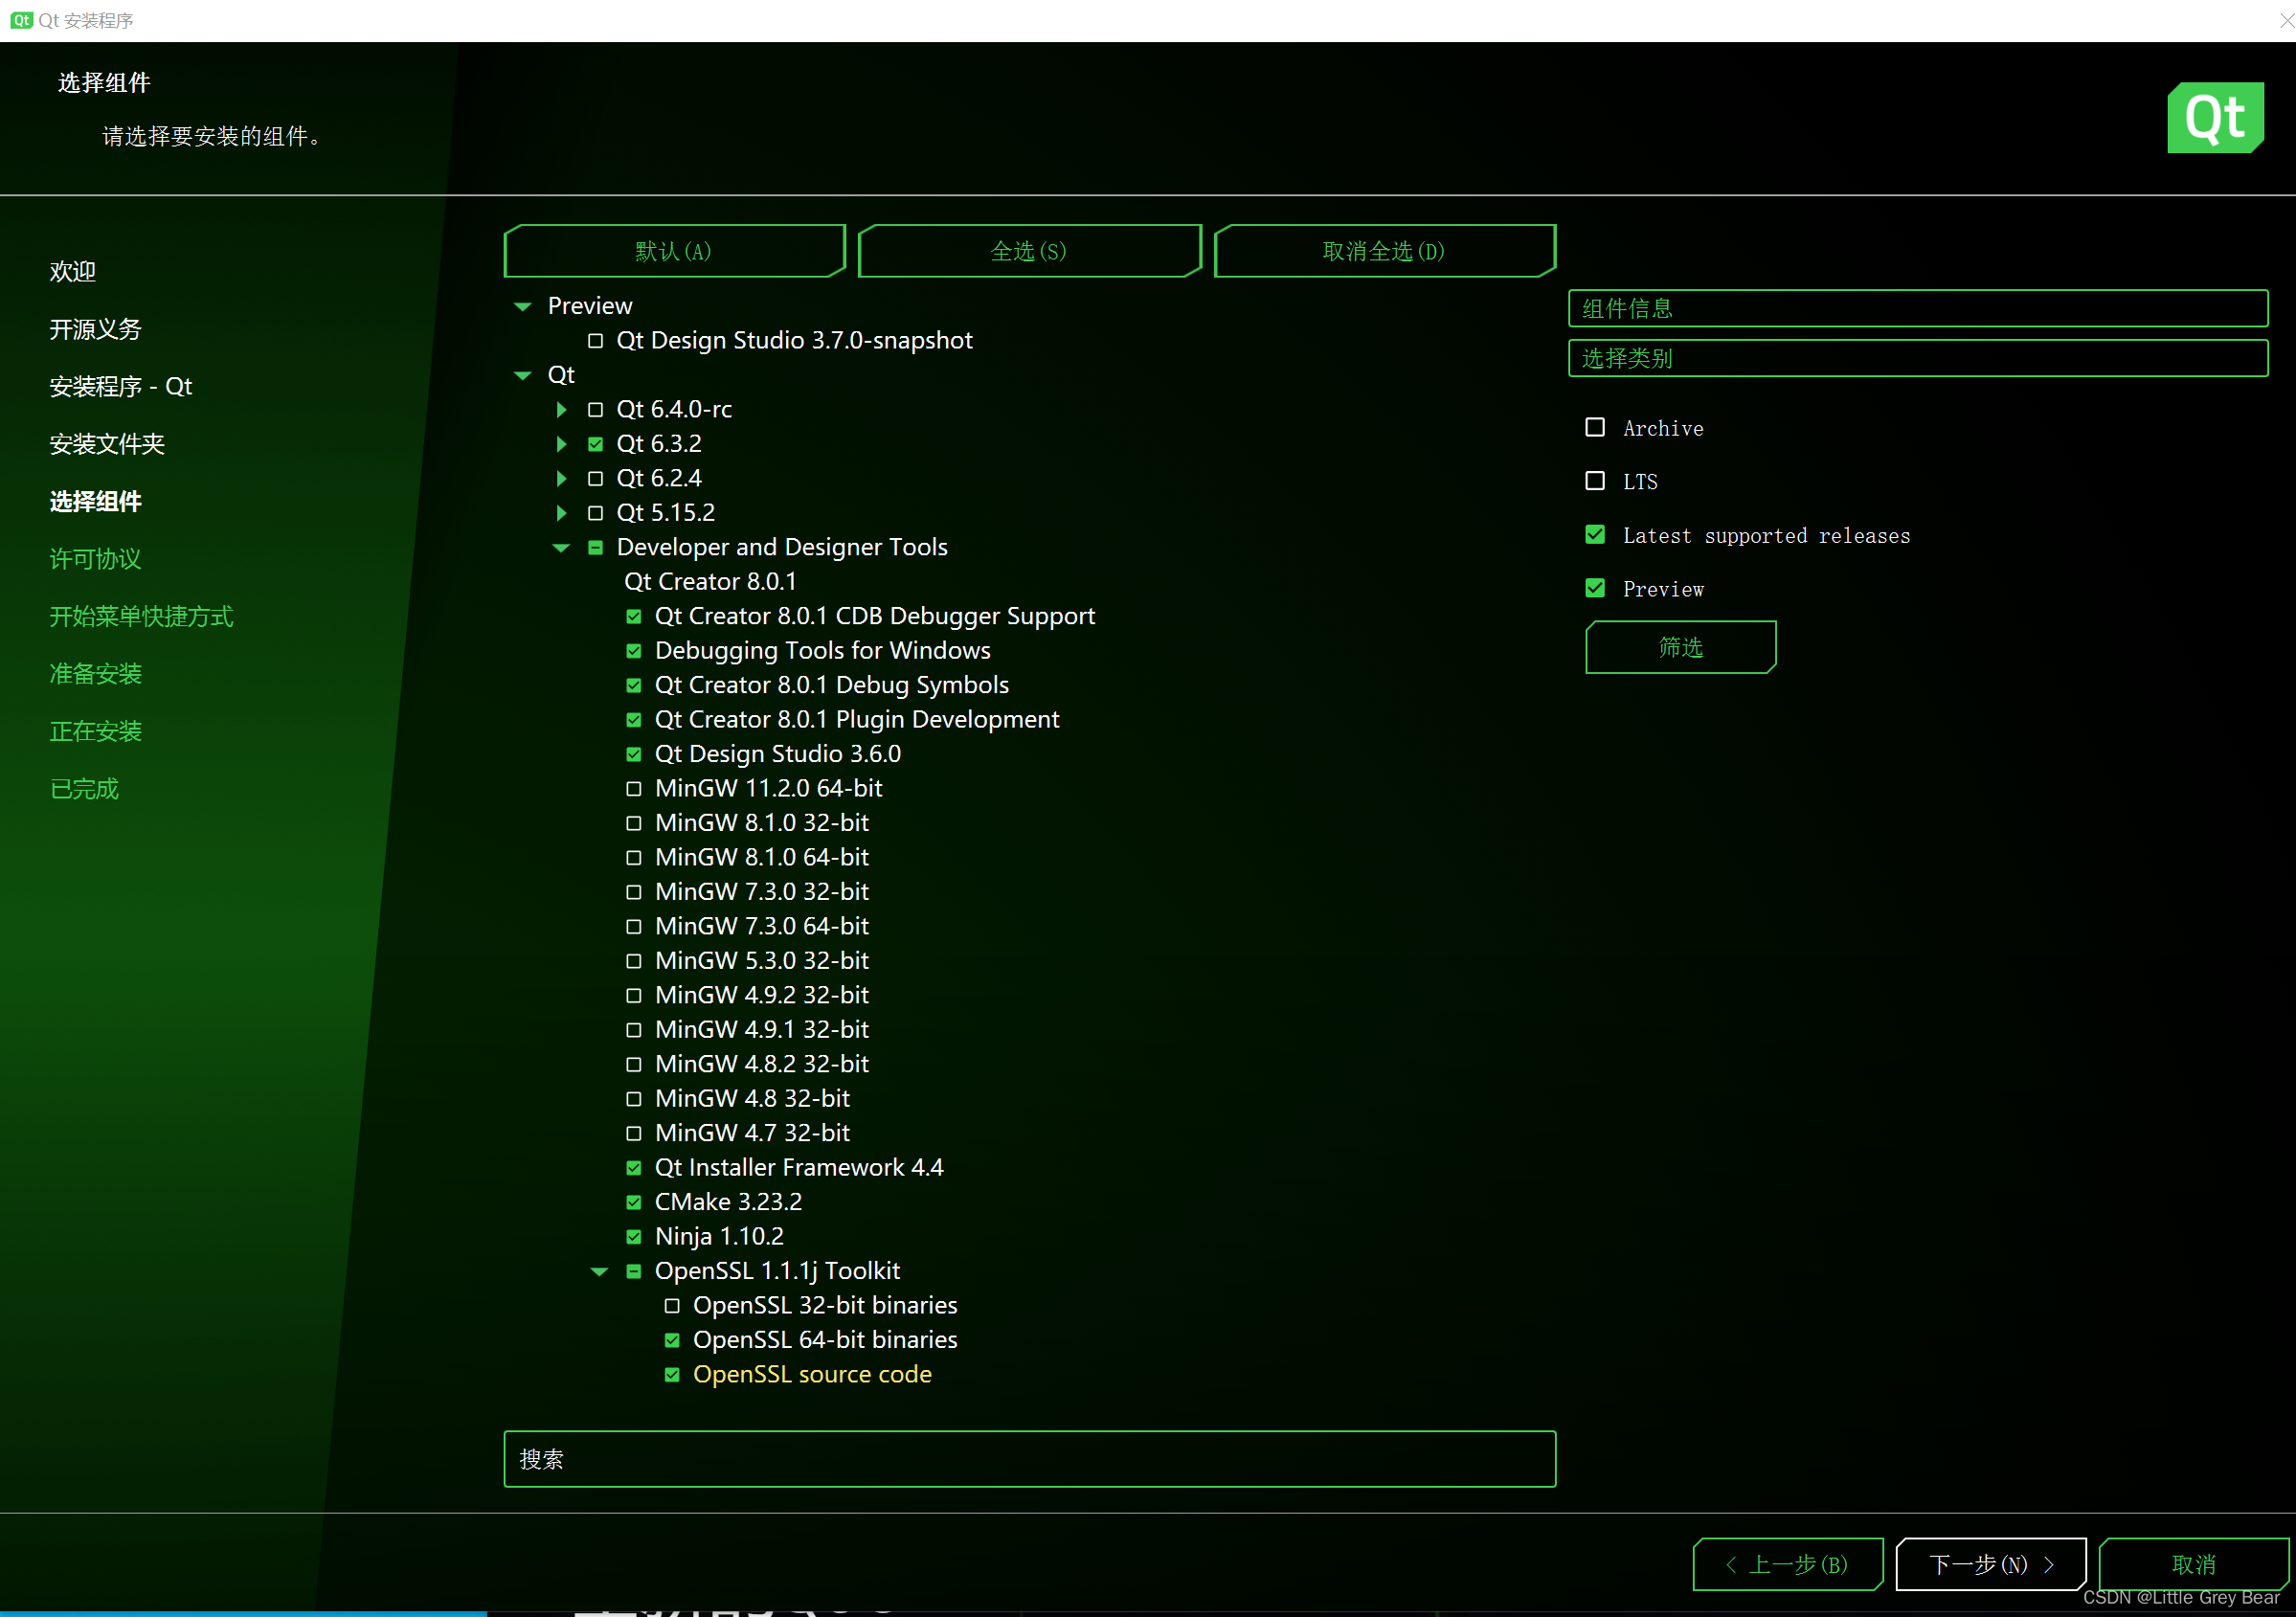2296x1617 pixels.
Task: Uncheck Qt Creator 8.0.1 CDB Debugger Support
Action: 634,617
